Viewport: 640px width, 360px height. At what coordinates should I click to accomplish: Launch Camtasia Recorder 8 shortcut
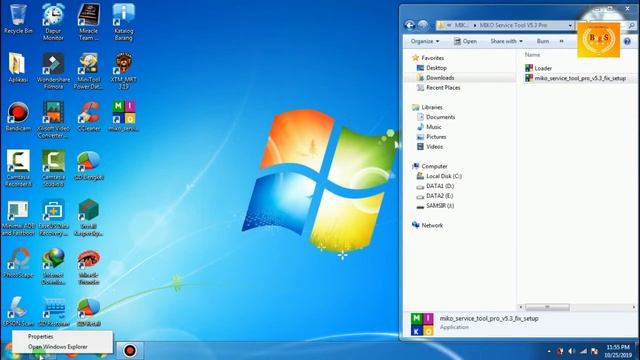(x=18, y=168)
